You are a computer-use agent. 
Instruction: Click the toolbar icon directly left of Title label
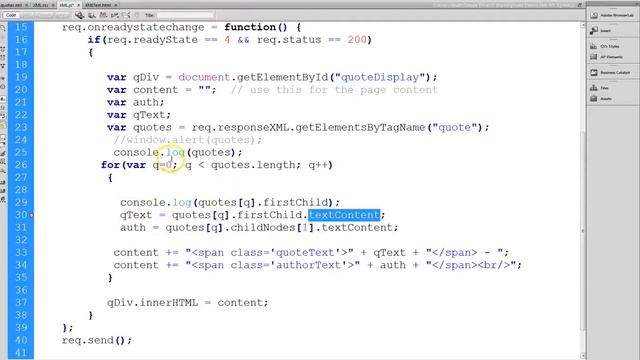137,15
